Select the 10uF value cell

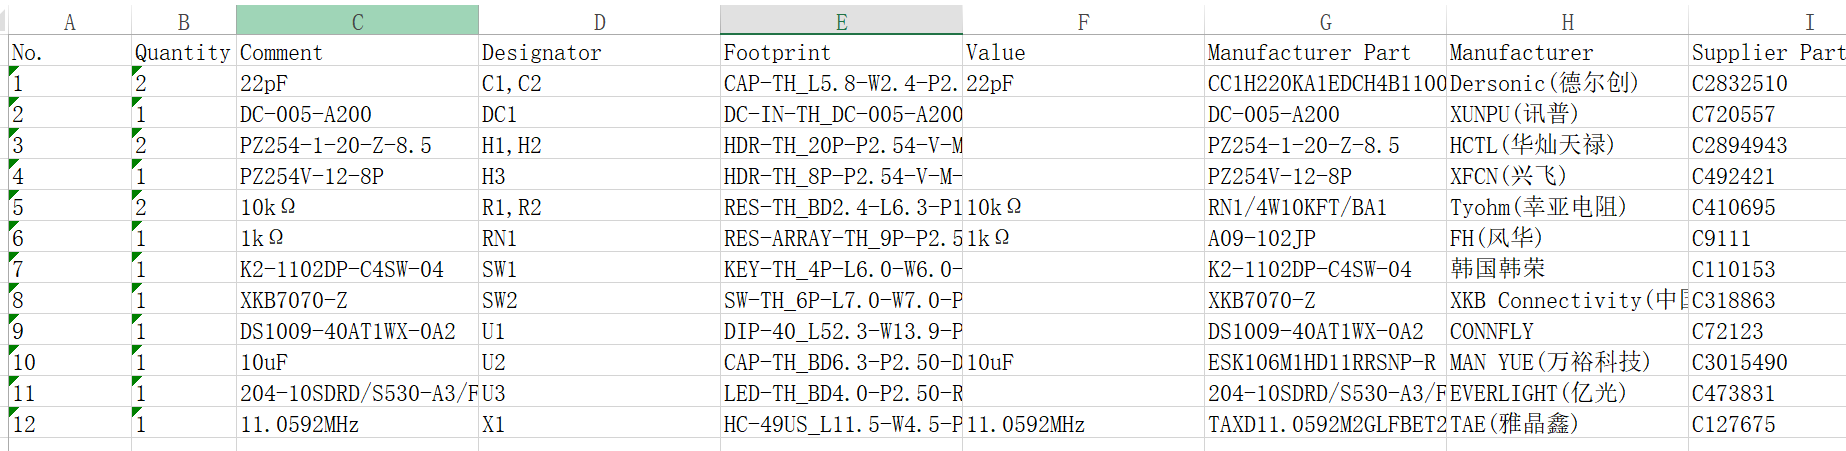point(1083,363)
